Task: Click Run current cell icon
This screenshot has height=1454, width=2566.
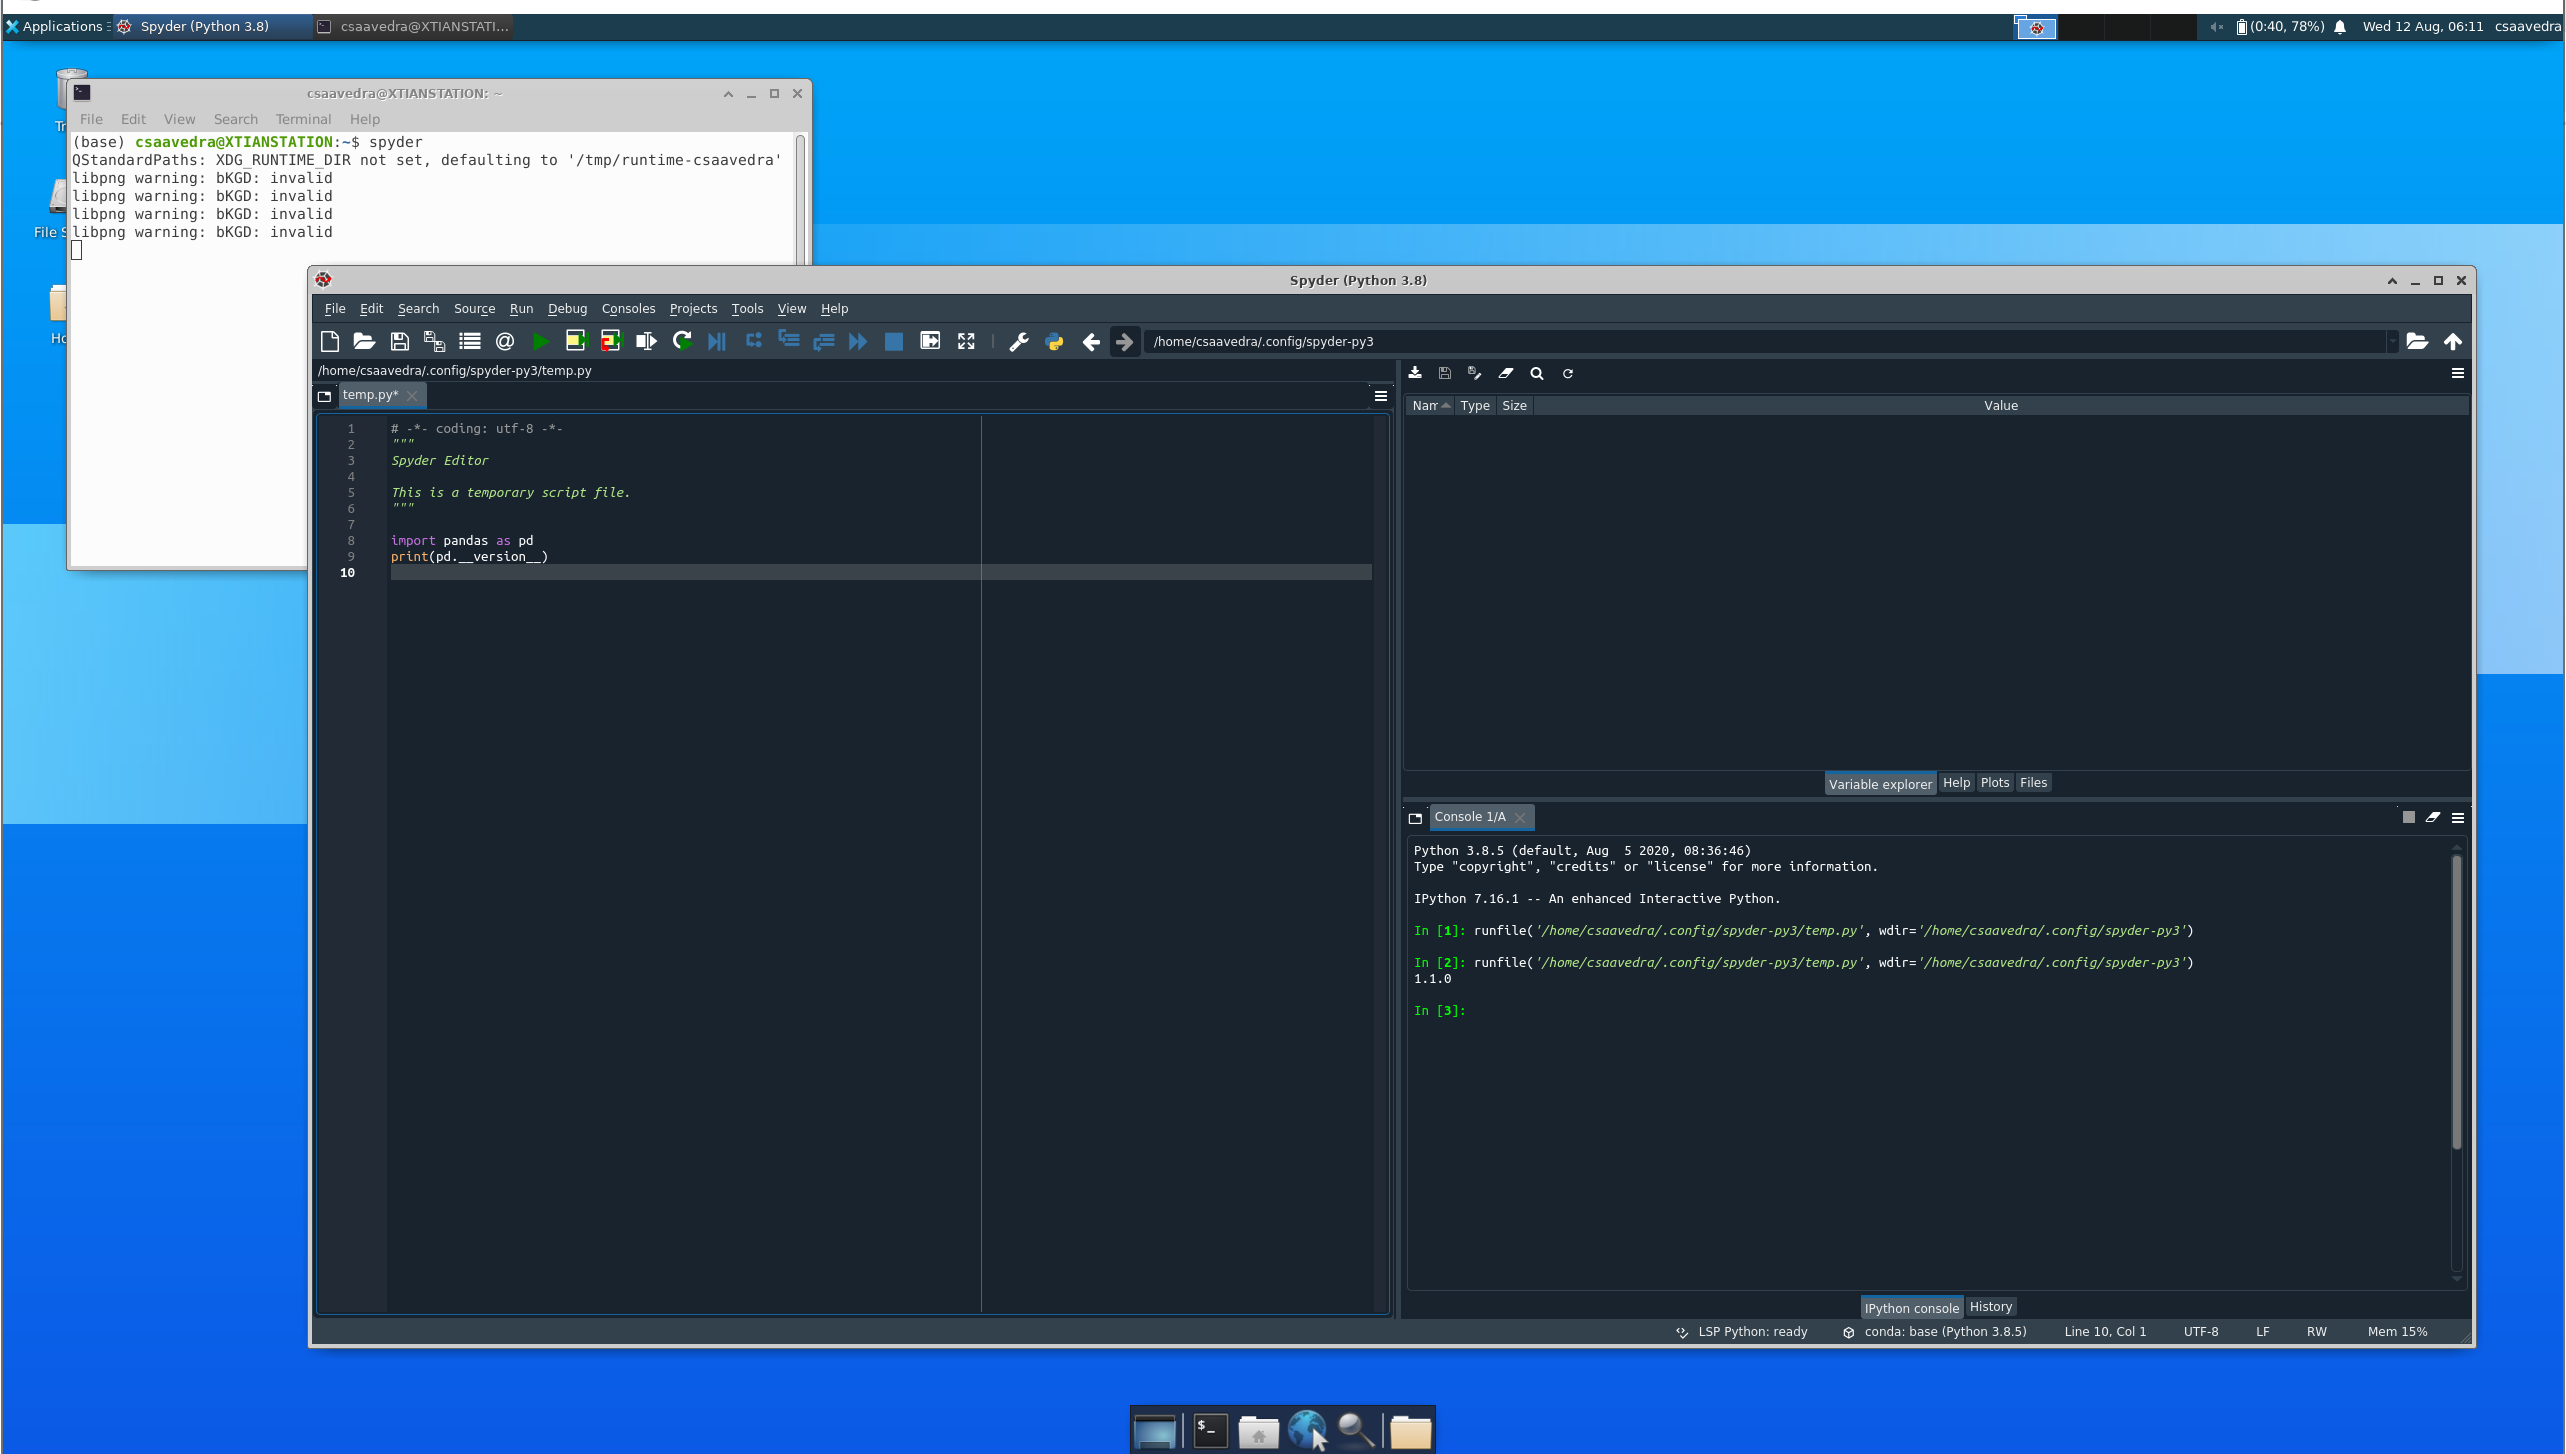Action: [x=576, y=342]
